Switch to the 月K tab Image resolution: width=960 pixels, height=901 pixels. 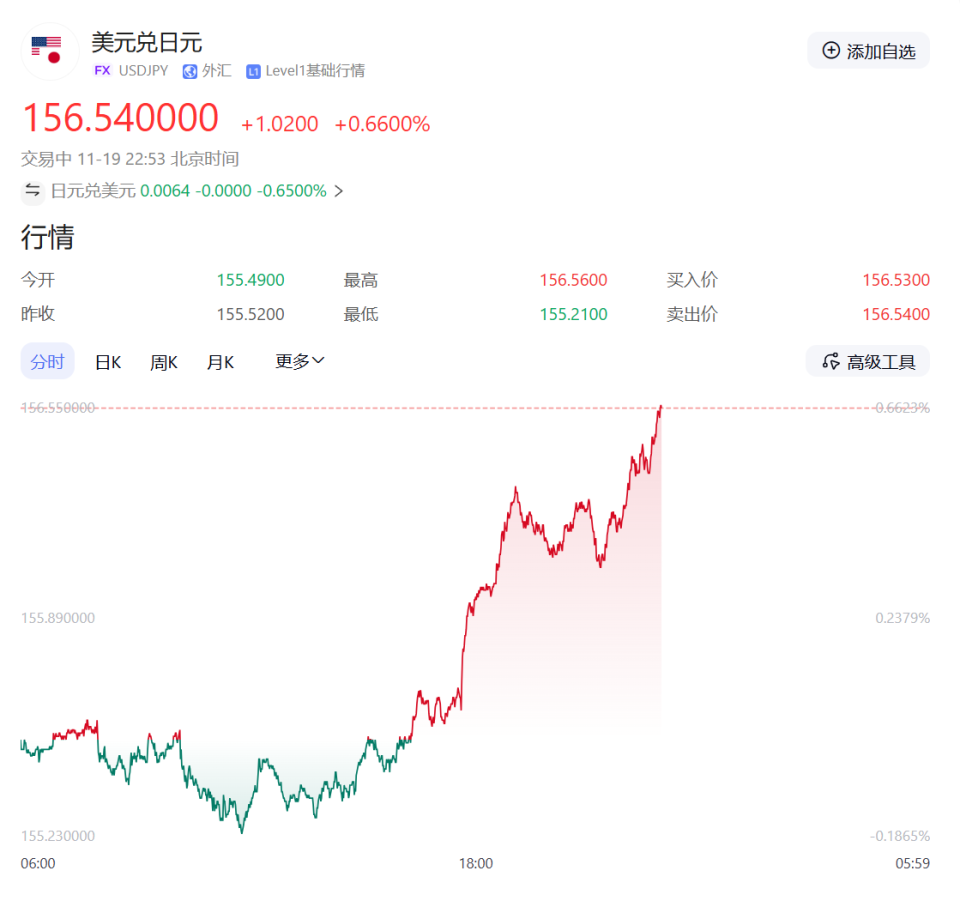[x=220, y=361]
